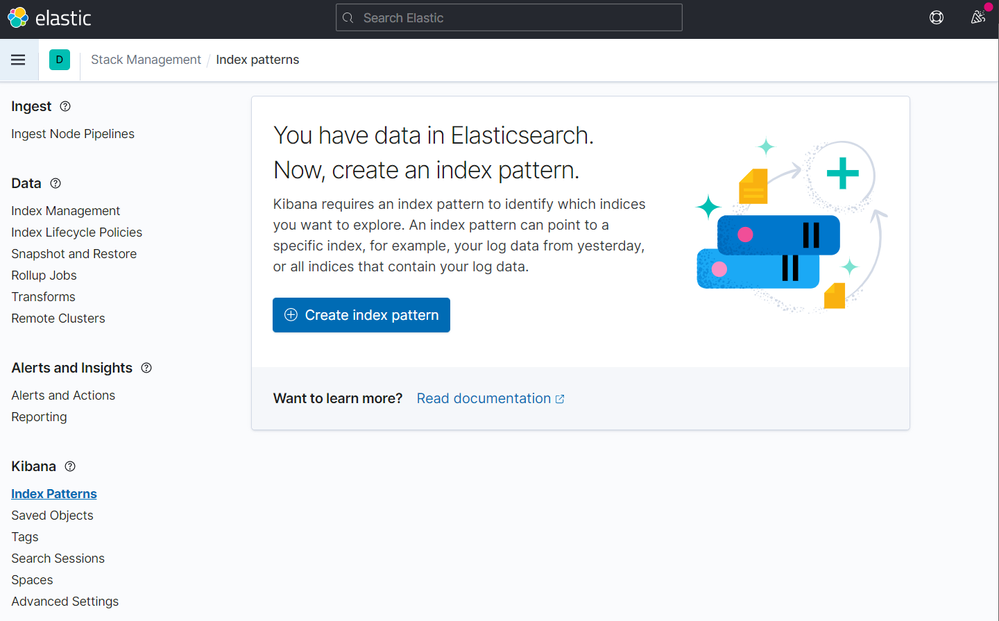
Task: Open Advanced Settings
Action: click(x=65, y=602)
